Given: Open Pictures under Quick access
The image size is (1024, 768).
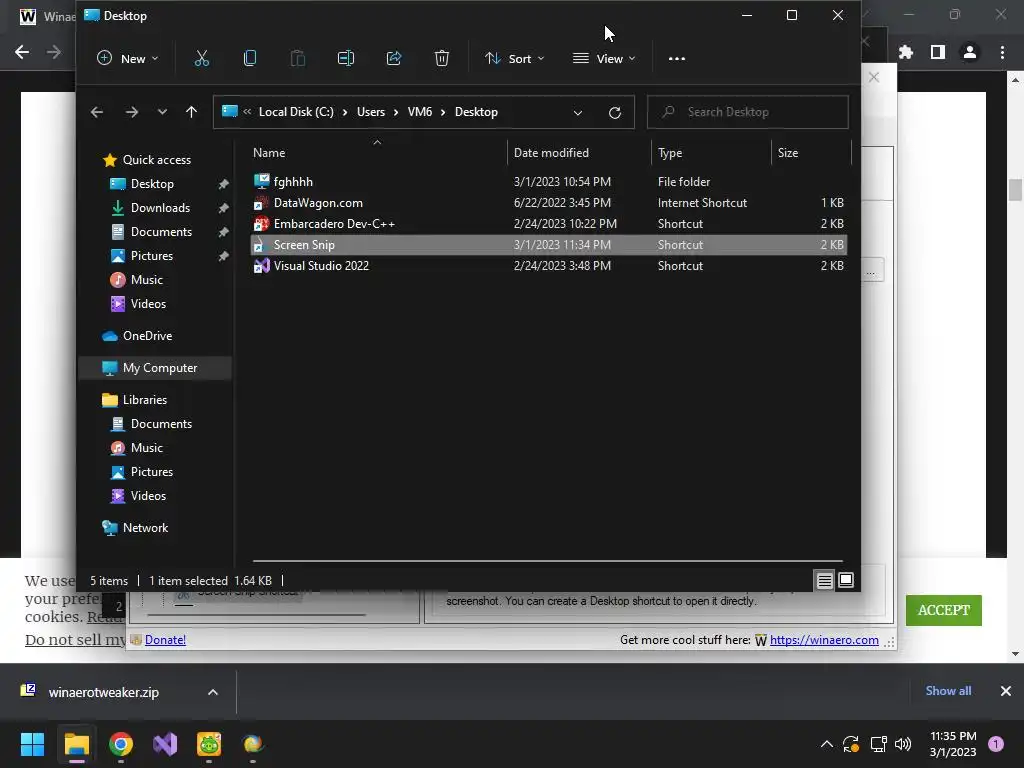Looking at the screenshot, I should [152, 256].
